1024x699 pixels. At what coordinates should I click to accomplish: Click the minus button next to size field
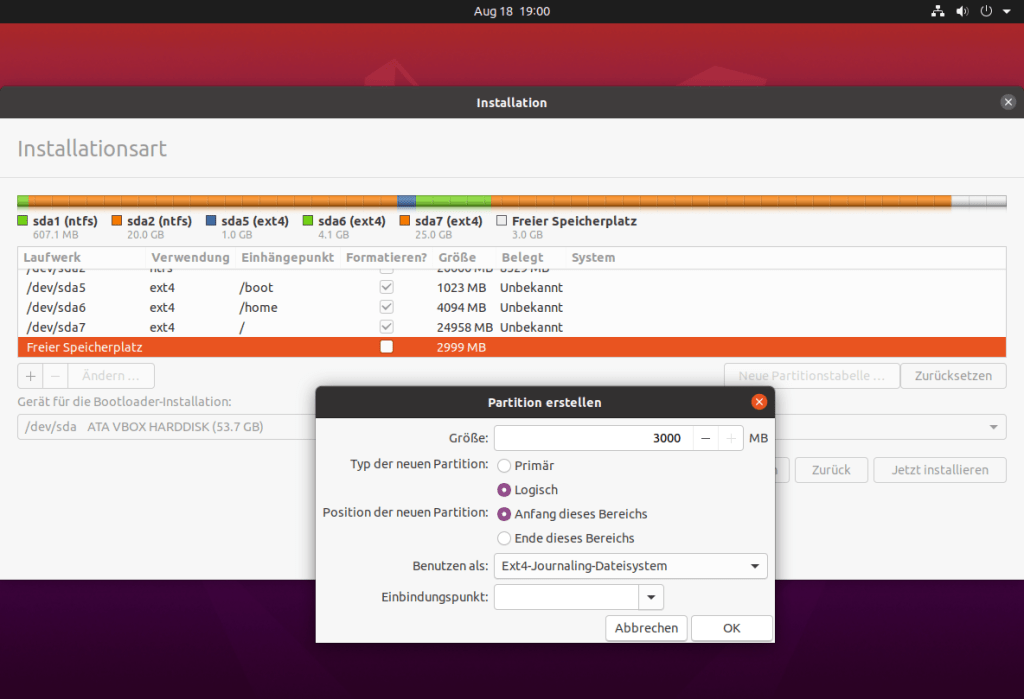tap(705, 438)
